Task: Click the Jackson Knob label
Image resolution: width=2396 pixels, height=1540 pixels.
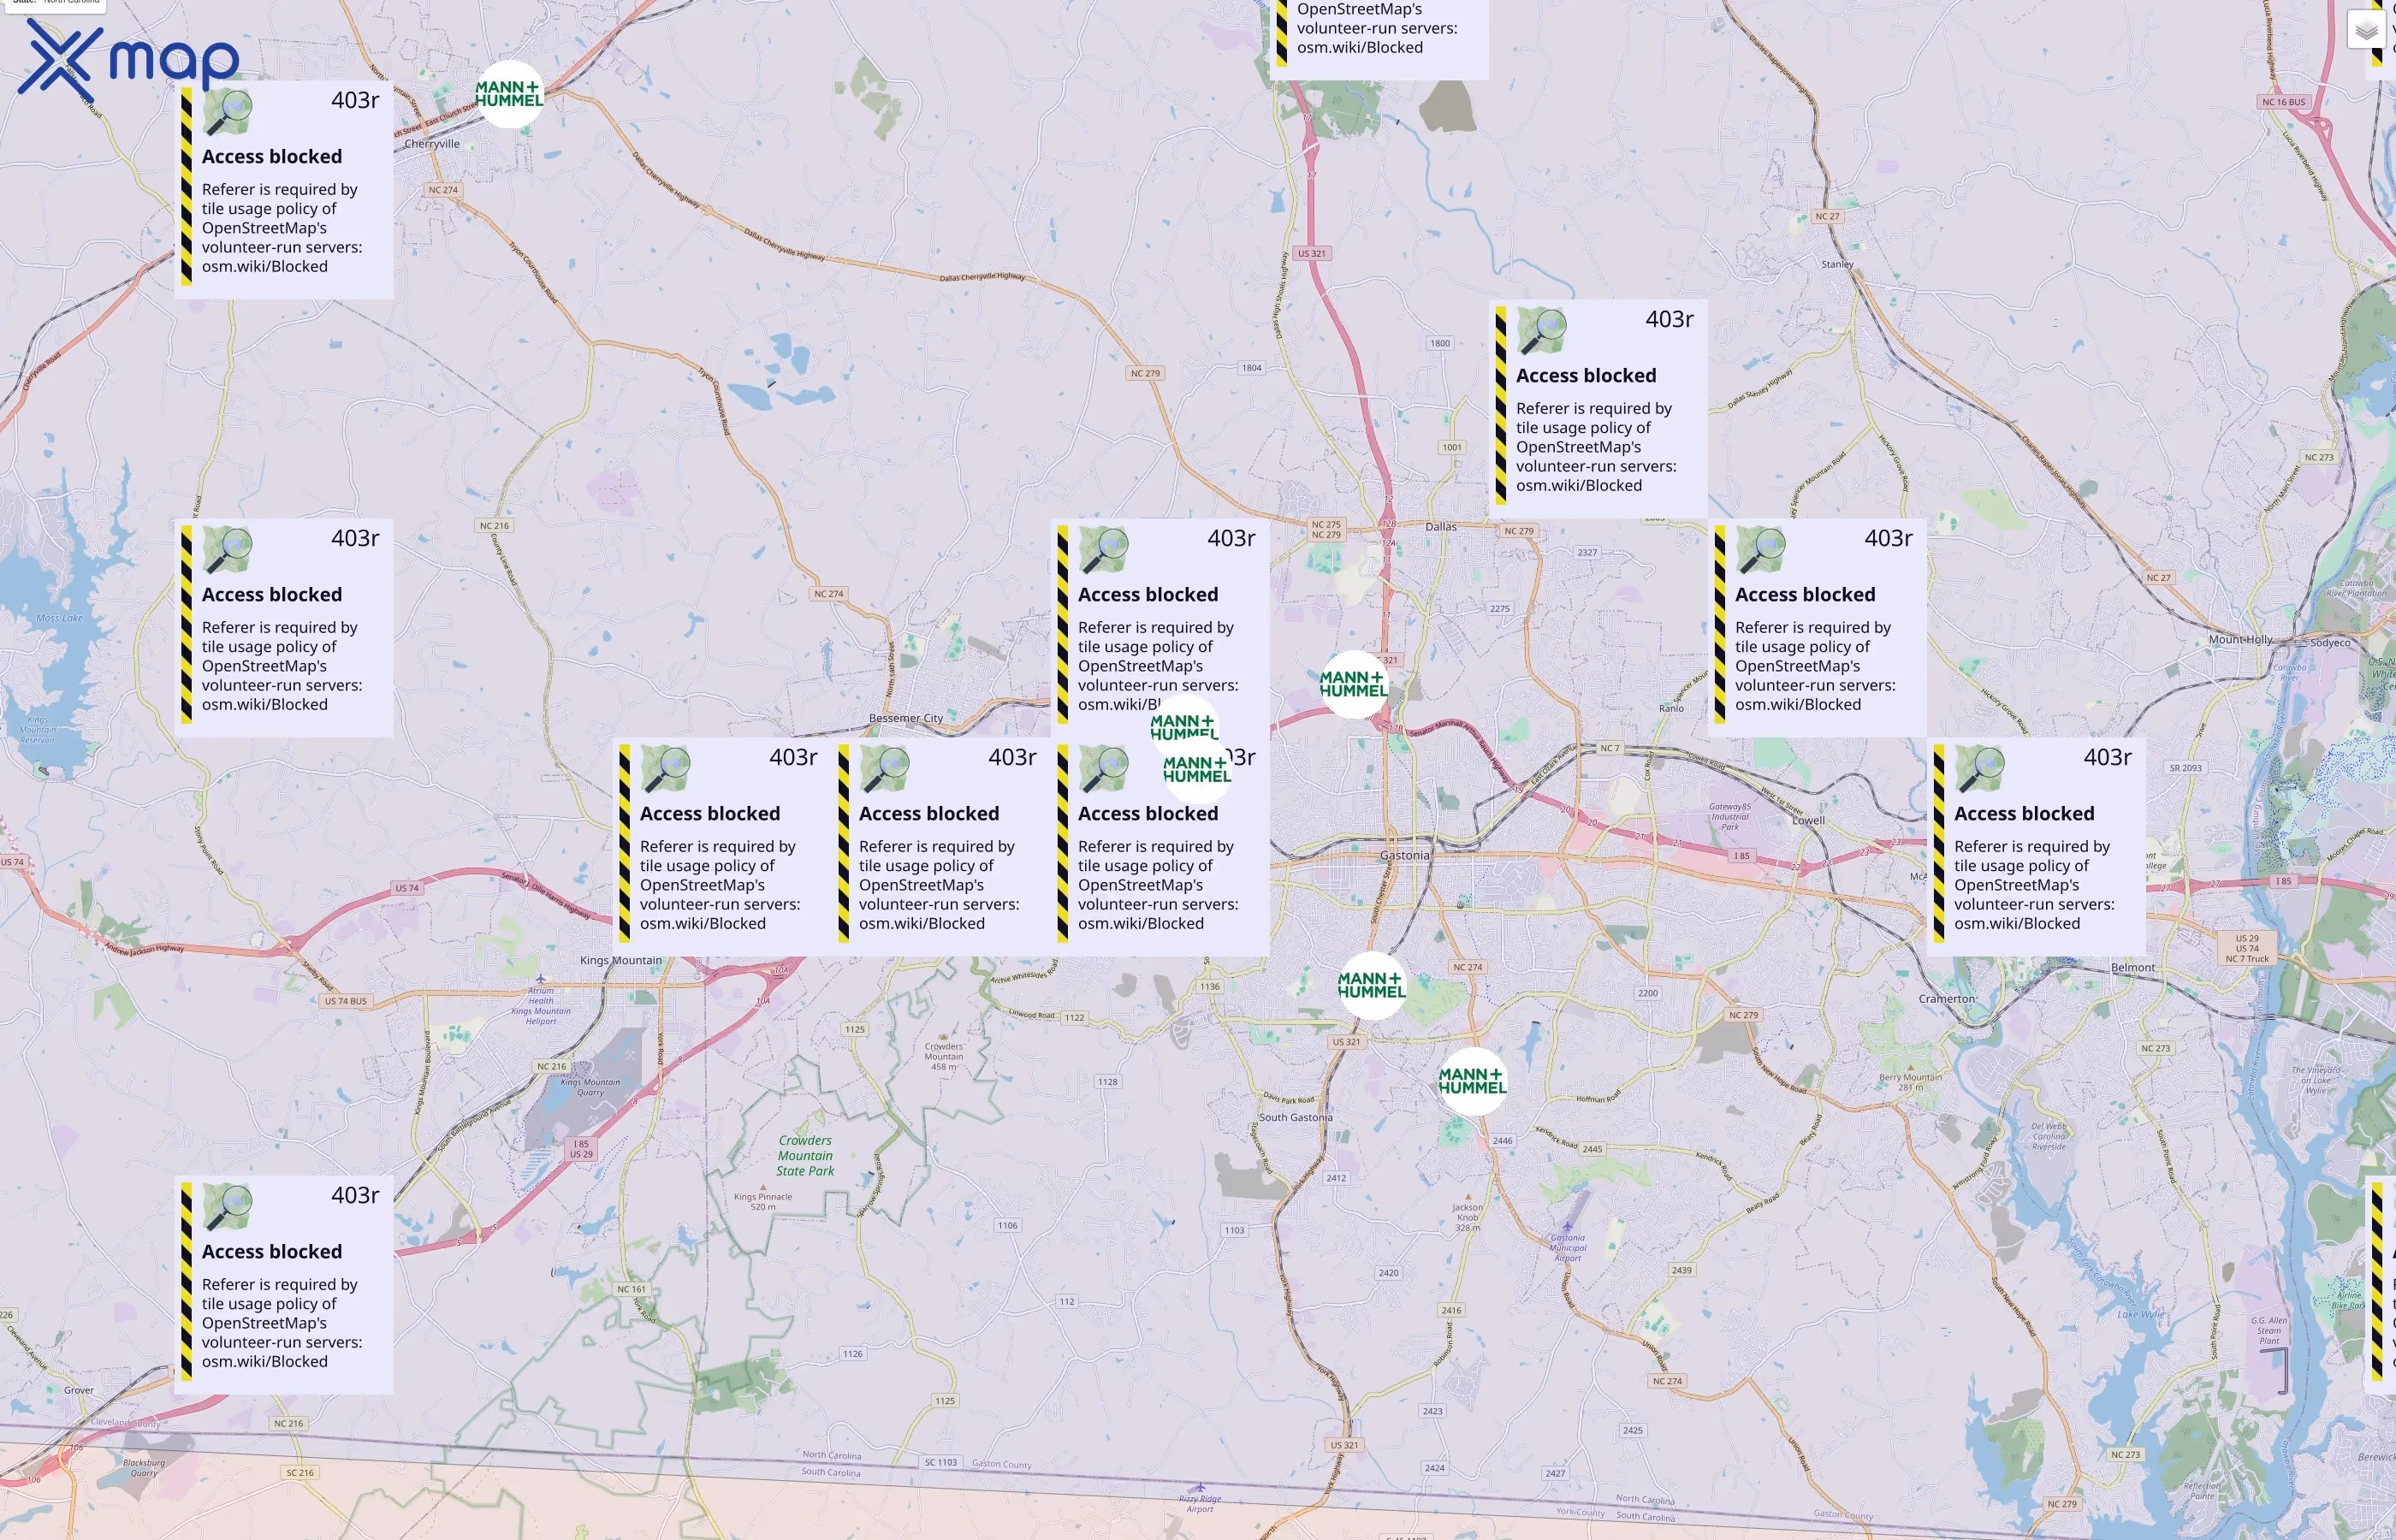Action: (1467, 1217)
